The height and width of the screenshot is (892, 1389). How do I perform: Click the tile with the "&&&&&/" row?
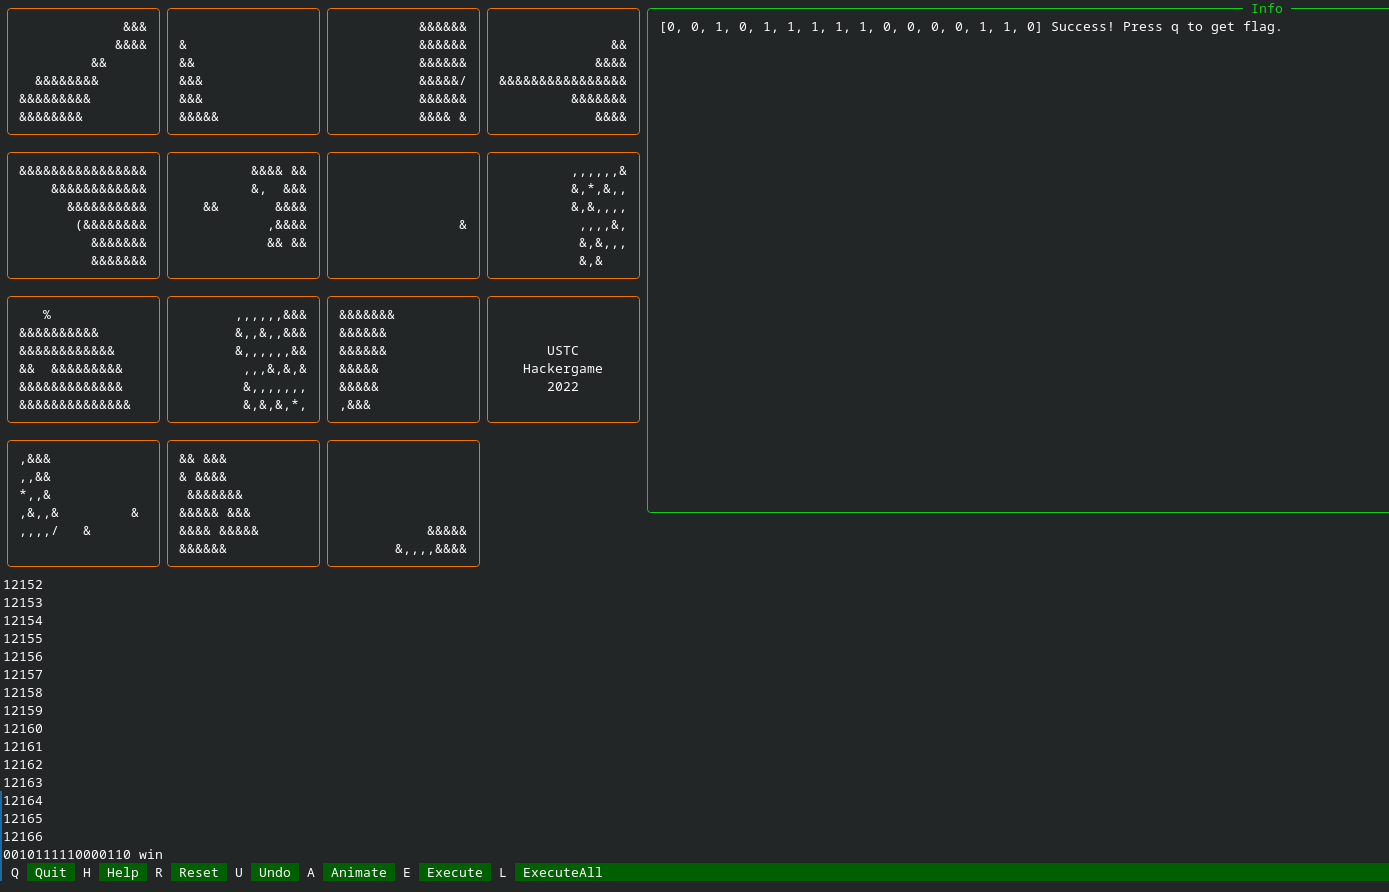click(403, 72)
